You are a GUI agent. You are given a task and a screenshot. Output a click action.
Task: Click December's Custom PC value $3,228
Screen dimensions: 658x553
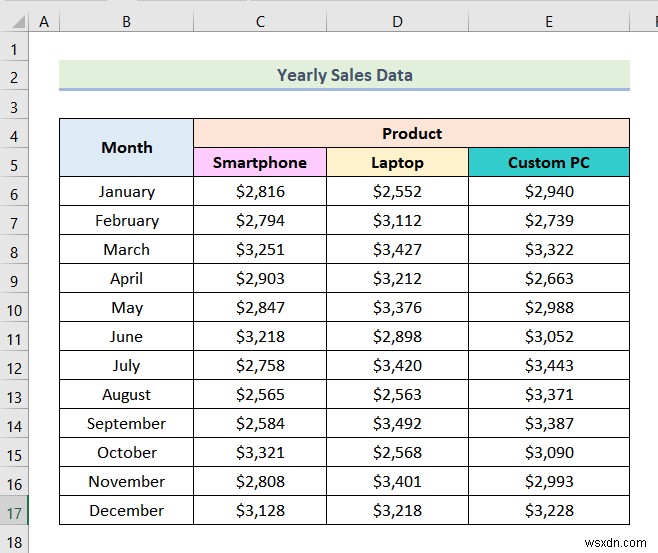point(548,511)
